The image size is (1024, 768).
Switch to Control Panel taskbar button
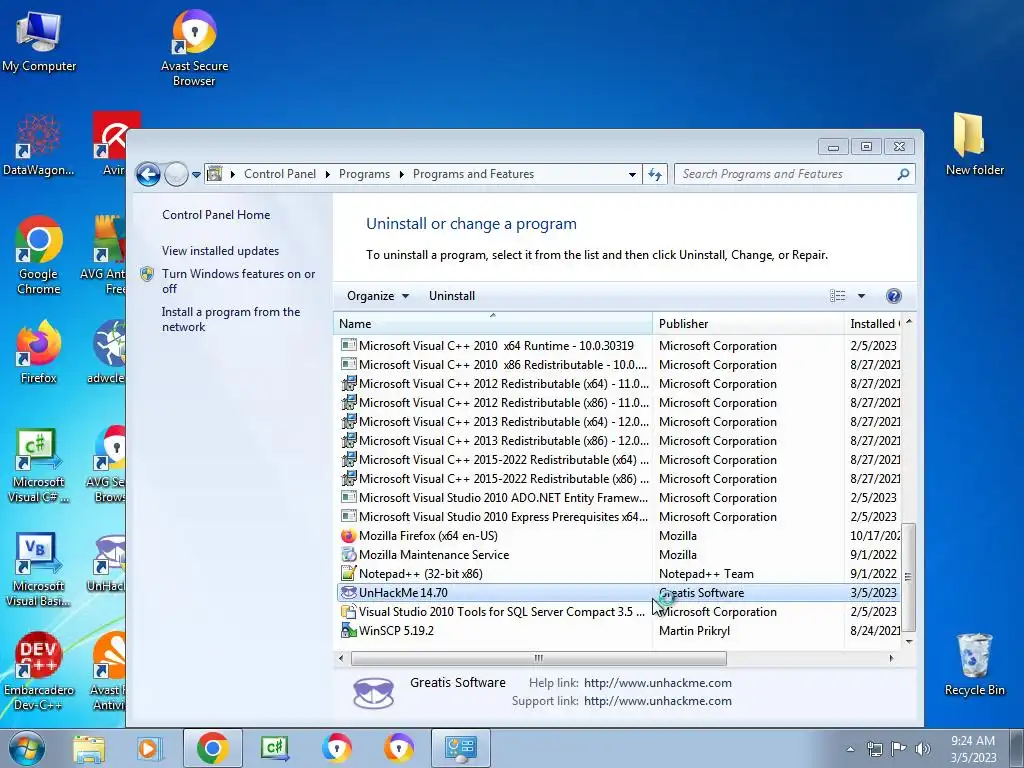460,748
